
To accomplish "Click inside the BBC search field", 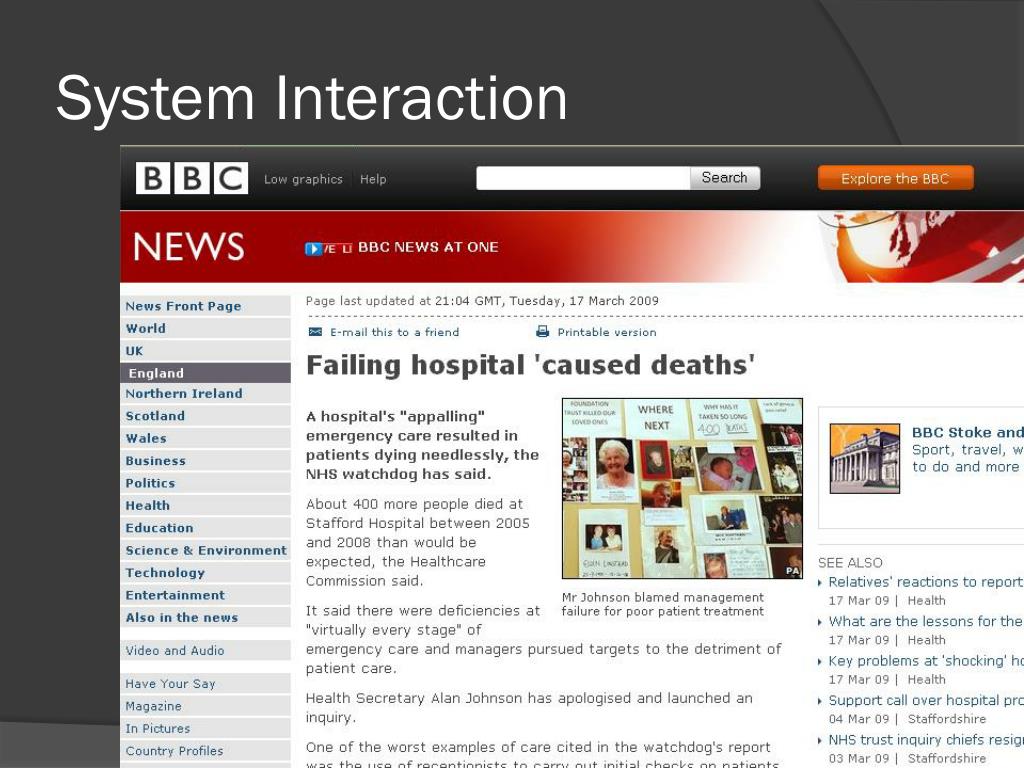I will click(x=583, y=178).
